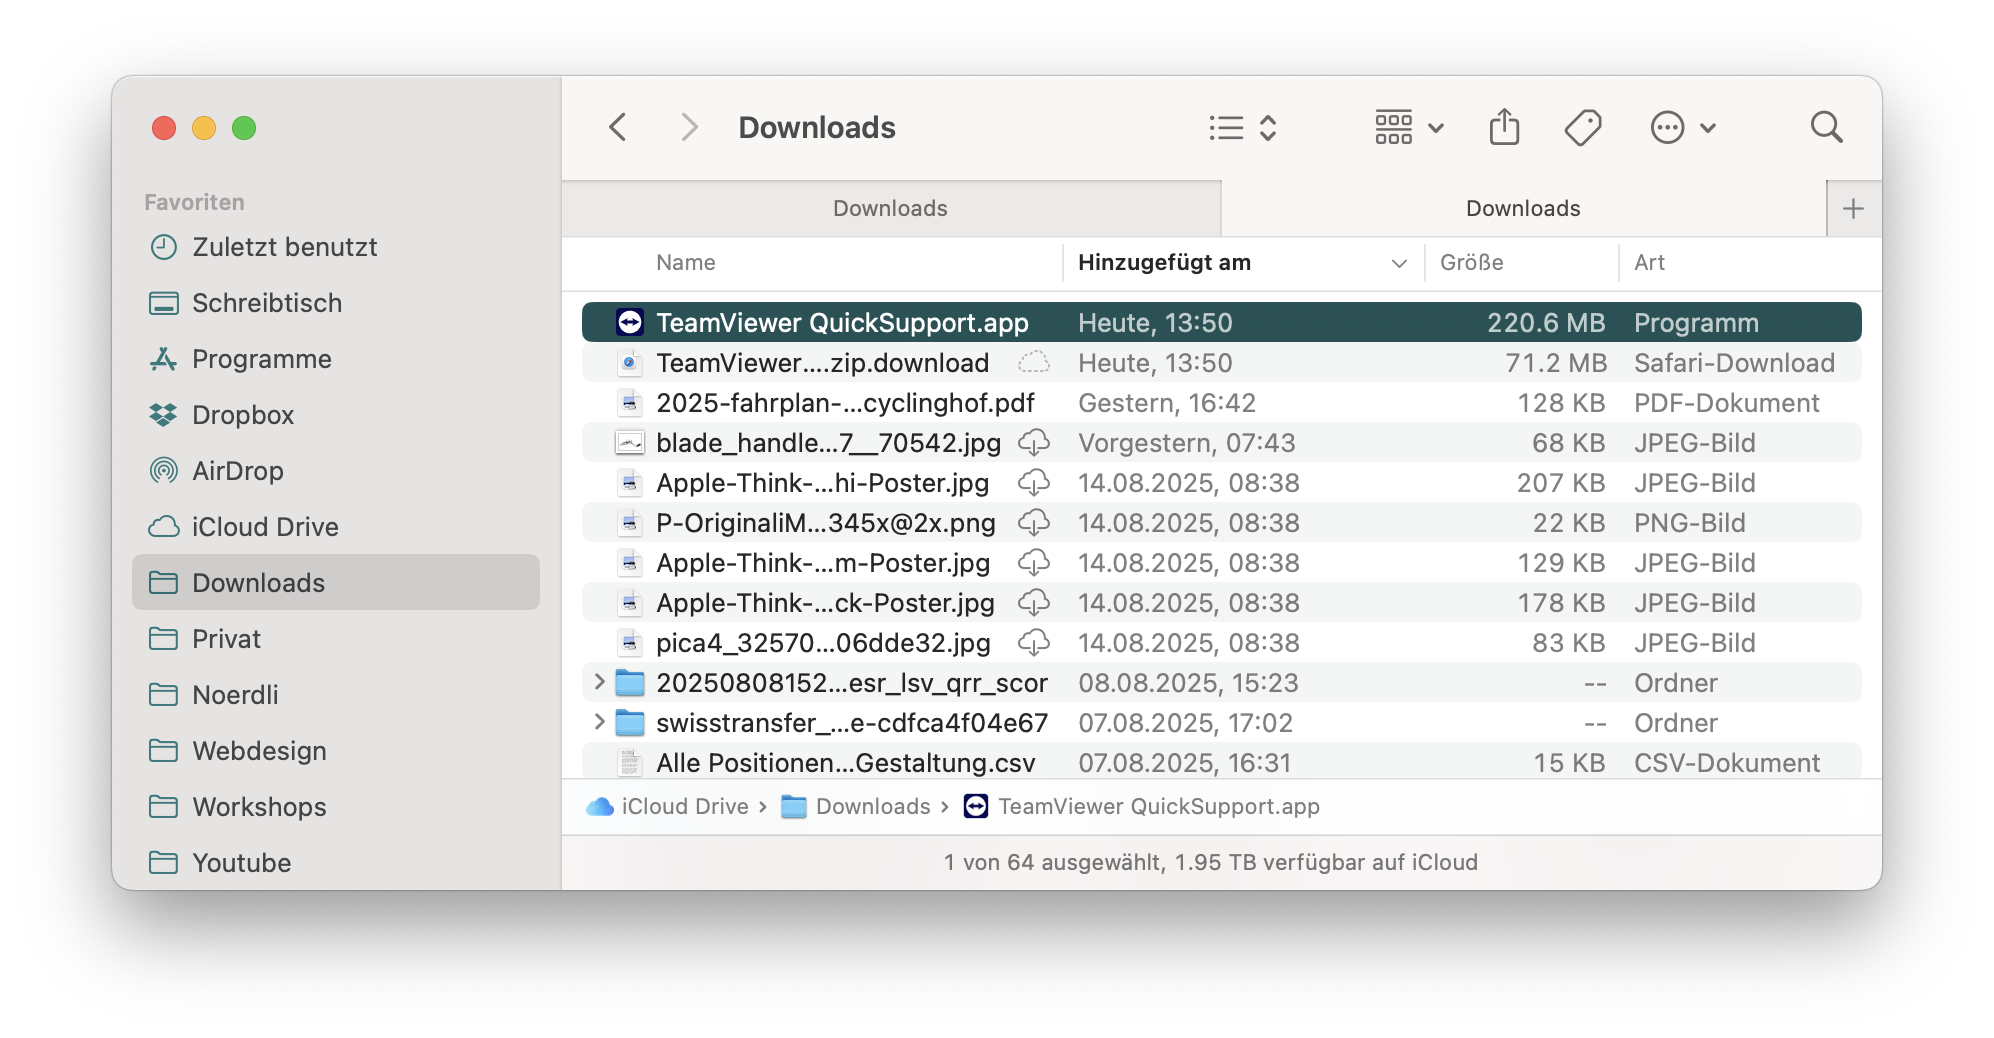Viewport: 1994px width, 1038px height.
Task: Add a new tab with the plus button
Action: [x=1853, y=208]
